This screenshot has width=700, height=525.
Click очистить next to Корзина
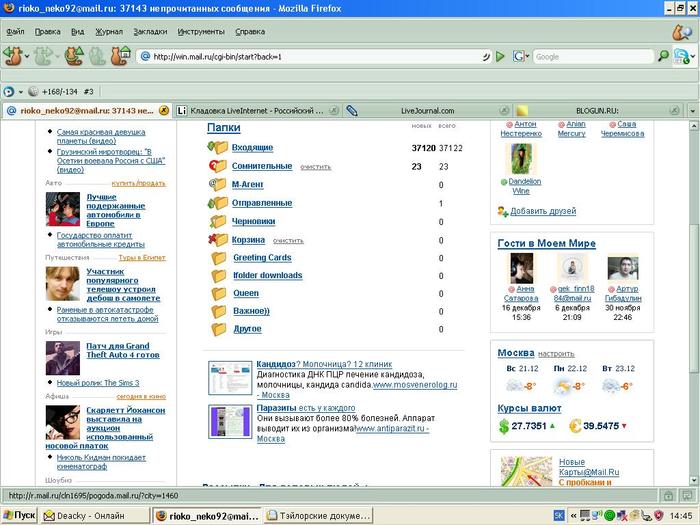point(288,241)
